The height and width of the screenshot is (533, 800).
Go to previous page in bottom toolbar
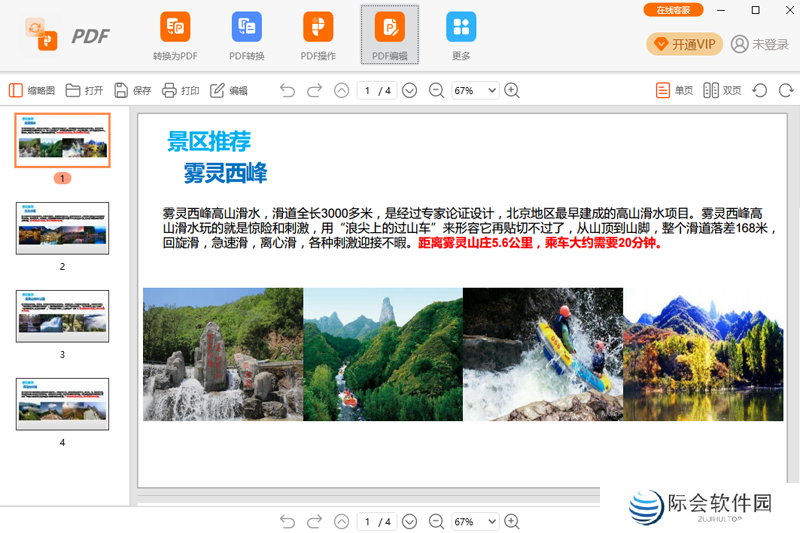(341, 521)
